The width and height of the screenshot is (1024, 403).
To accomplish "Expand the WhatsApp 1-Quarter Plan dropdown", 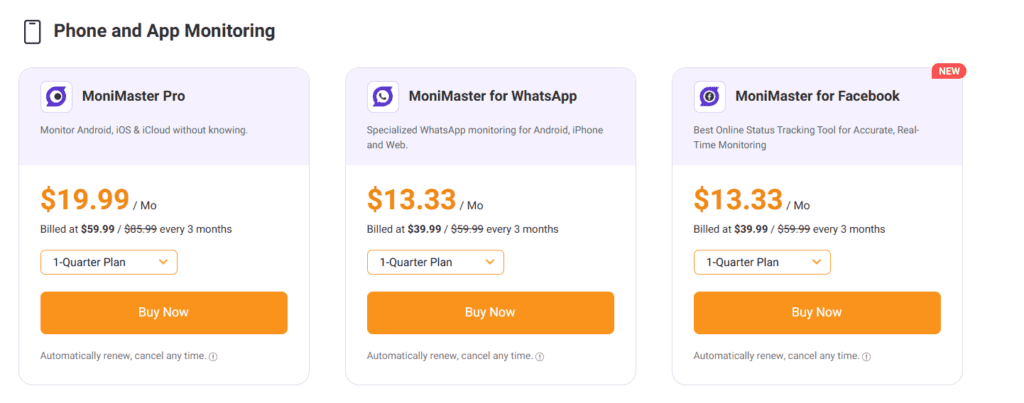I will click(x=435, y=262).
